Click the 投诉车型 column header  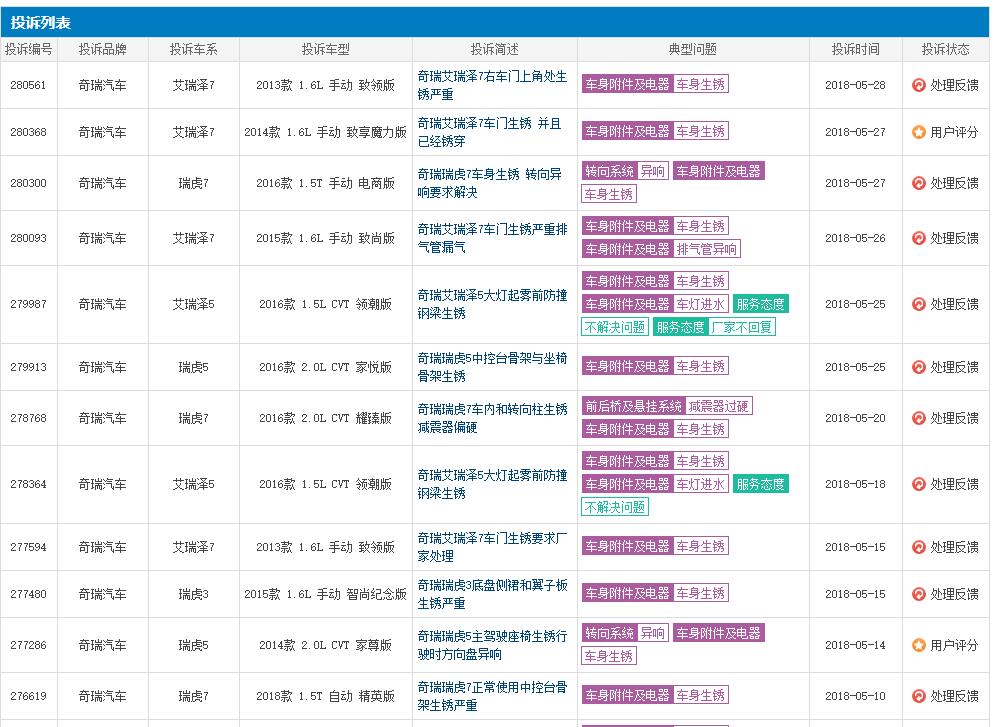pos(325,49)
